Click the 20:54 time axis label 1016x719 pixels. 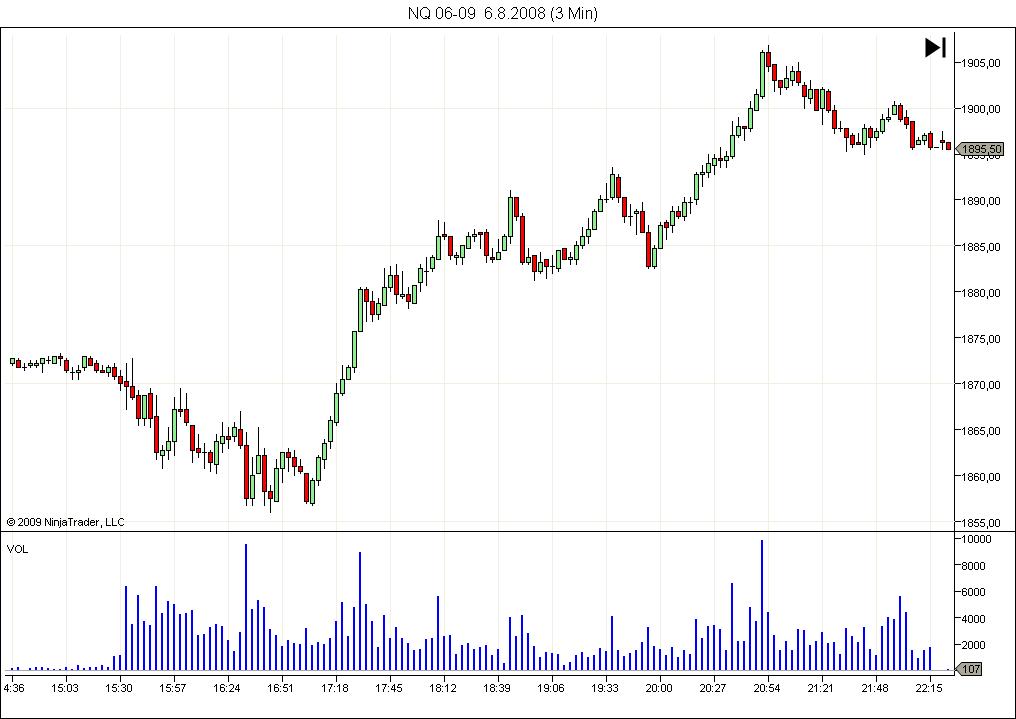pyautogui.click(x=767, y=688)
